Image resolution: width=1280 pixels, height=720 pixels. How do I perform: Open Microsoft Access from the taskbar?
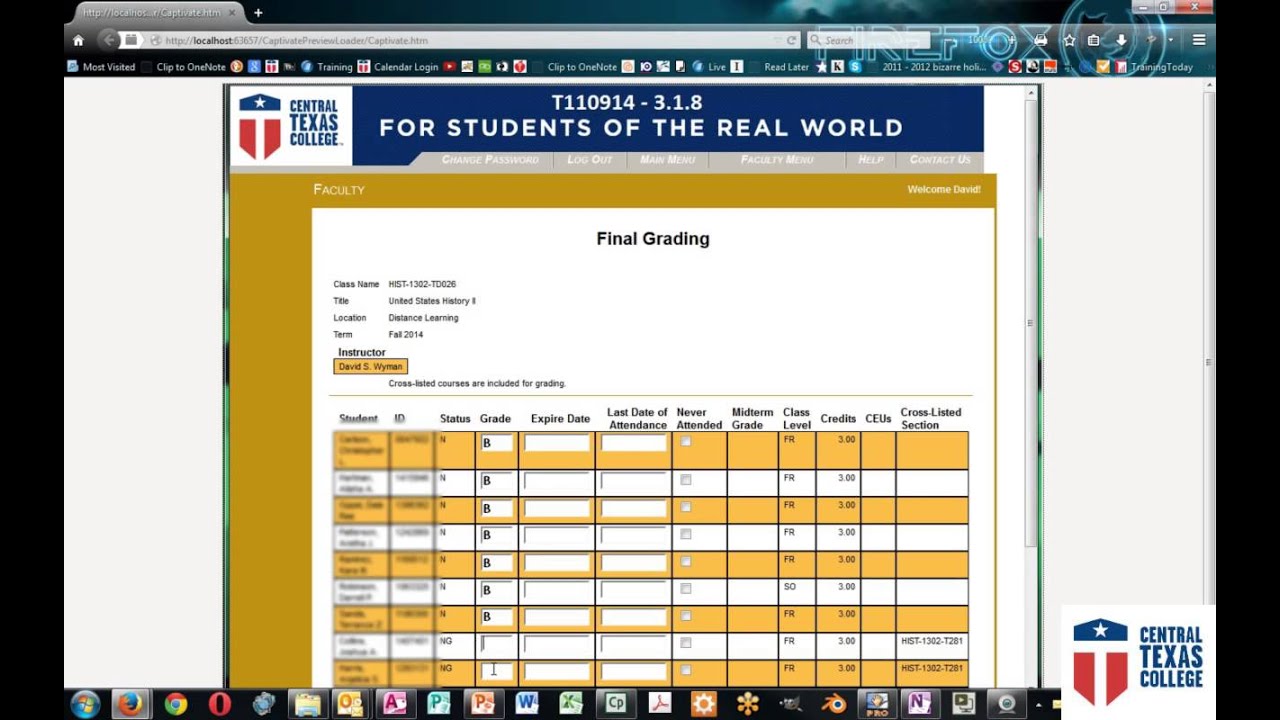click(x=394, y=703)
